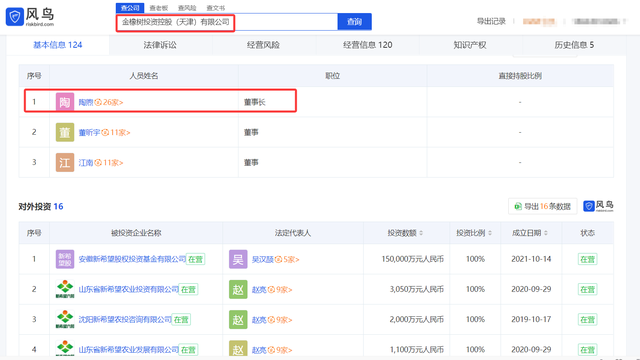Click the orange 江 avatar icon

[x=65, y=162]
